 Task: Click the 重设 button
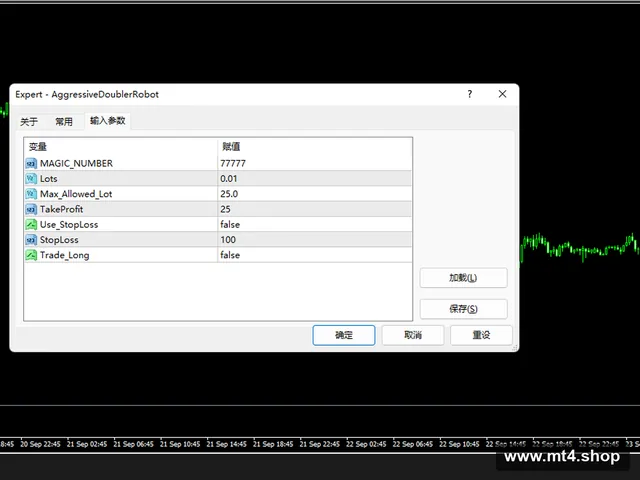pyautogui.click(x=481, y=335)
